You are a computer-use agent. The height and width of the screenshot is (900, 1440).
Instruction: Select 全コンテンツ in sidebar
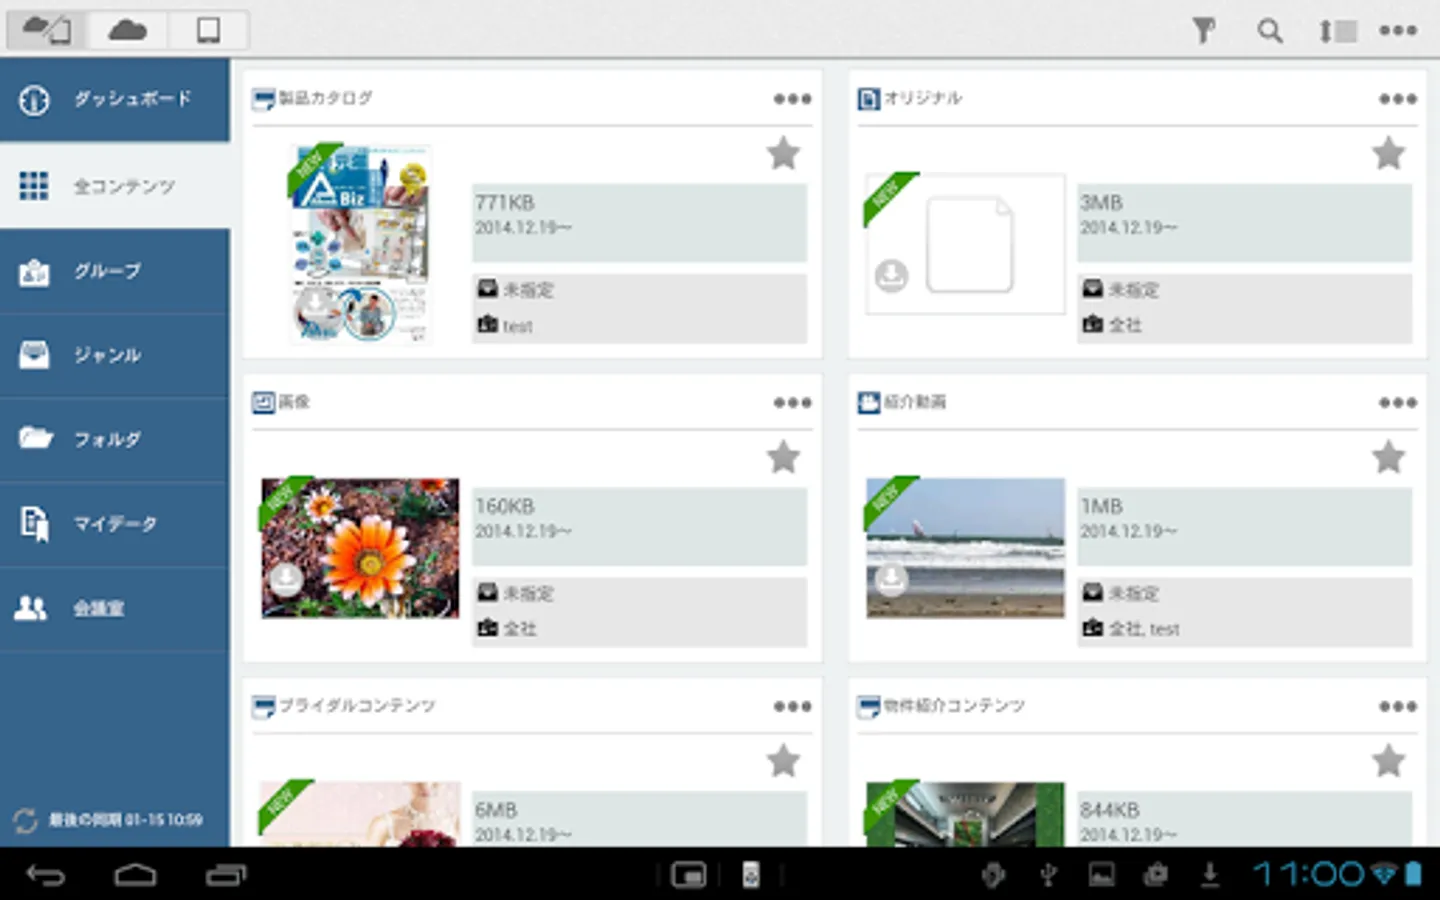click(x=115, y=185)
